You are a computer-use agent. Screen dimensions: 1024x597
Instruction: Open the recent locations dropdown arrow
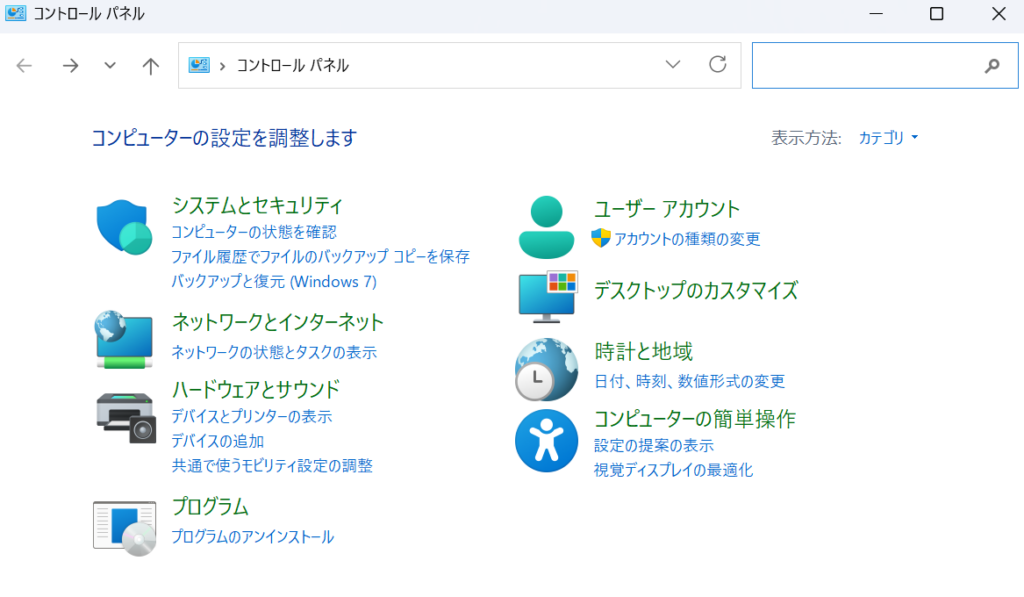(110, 66)
